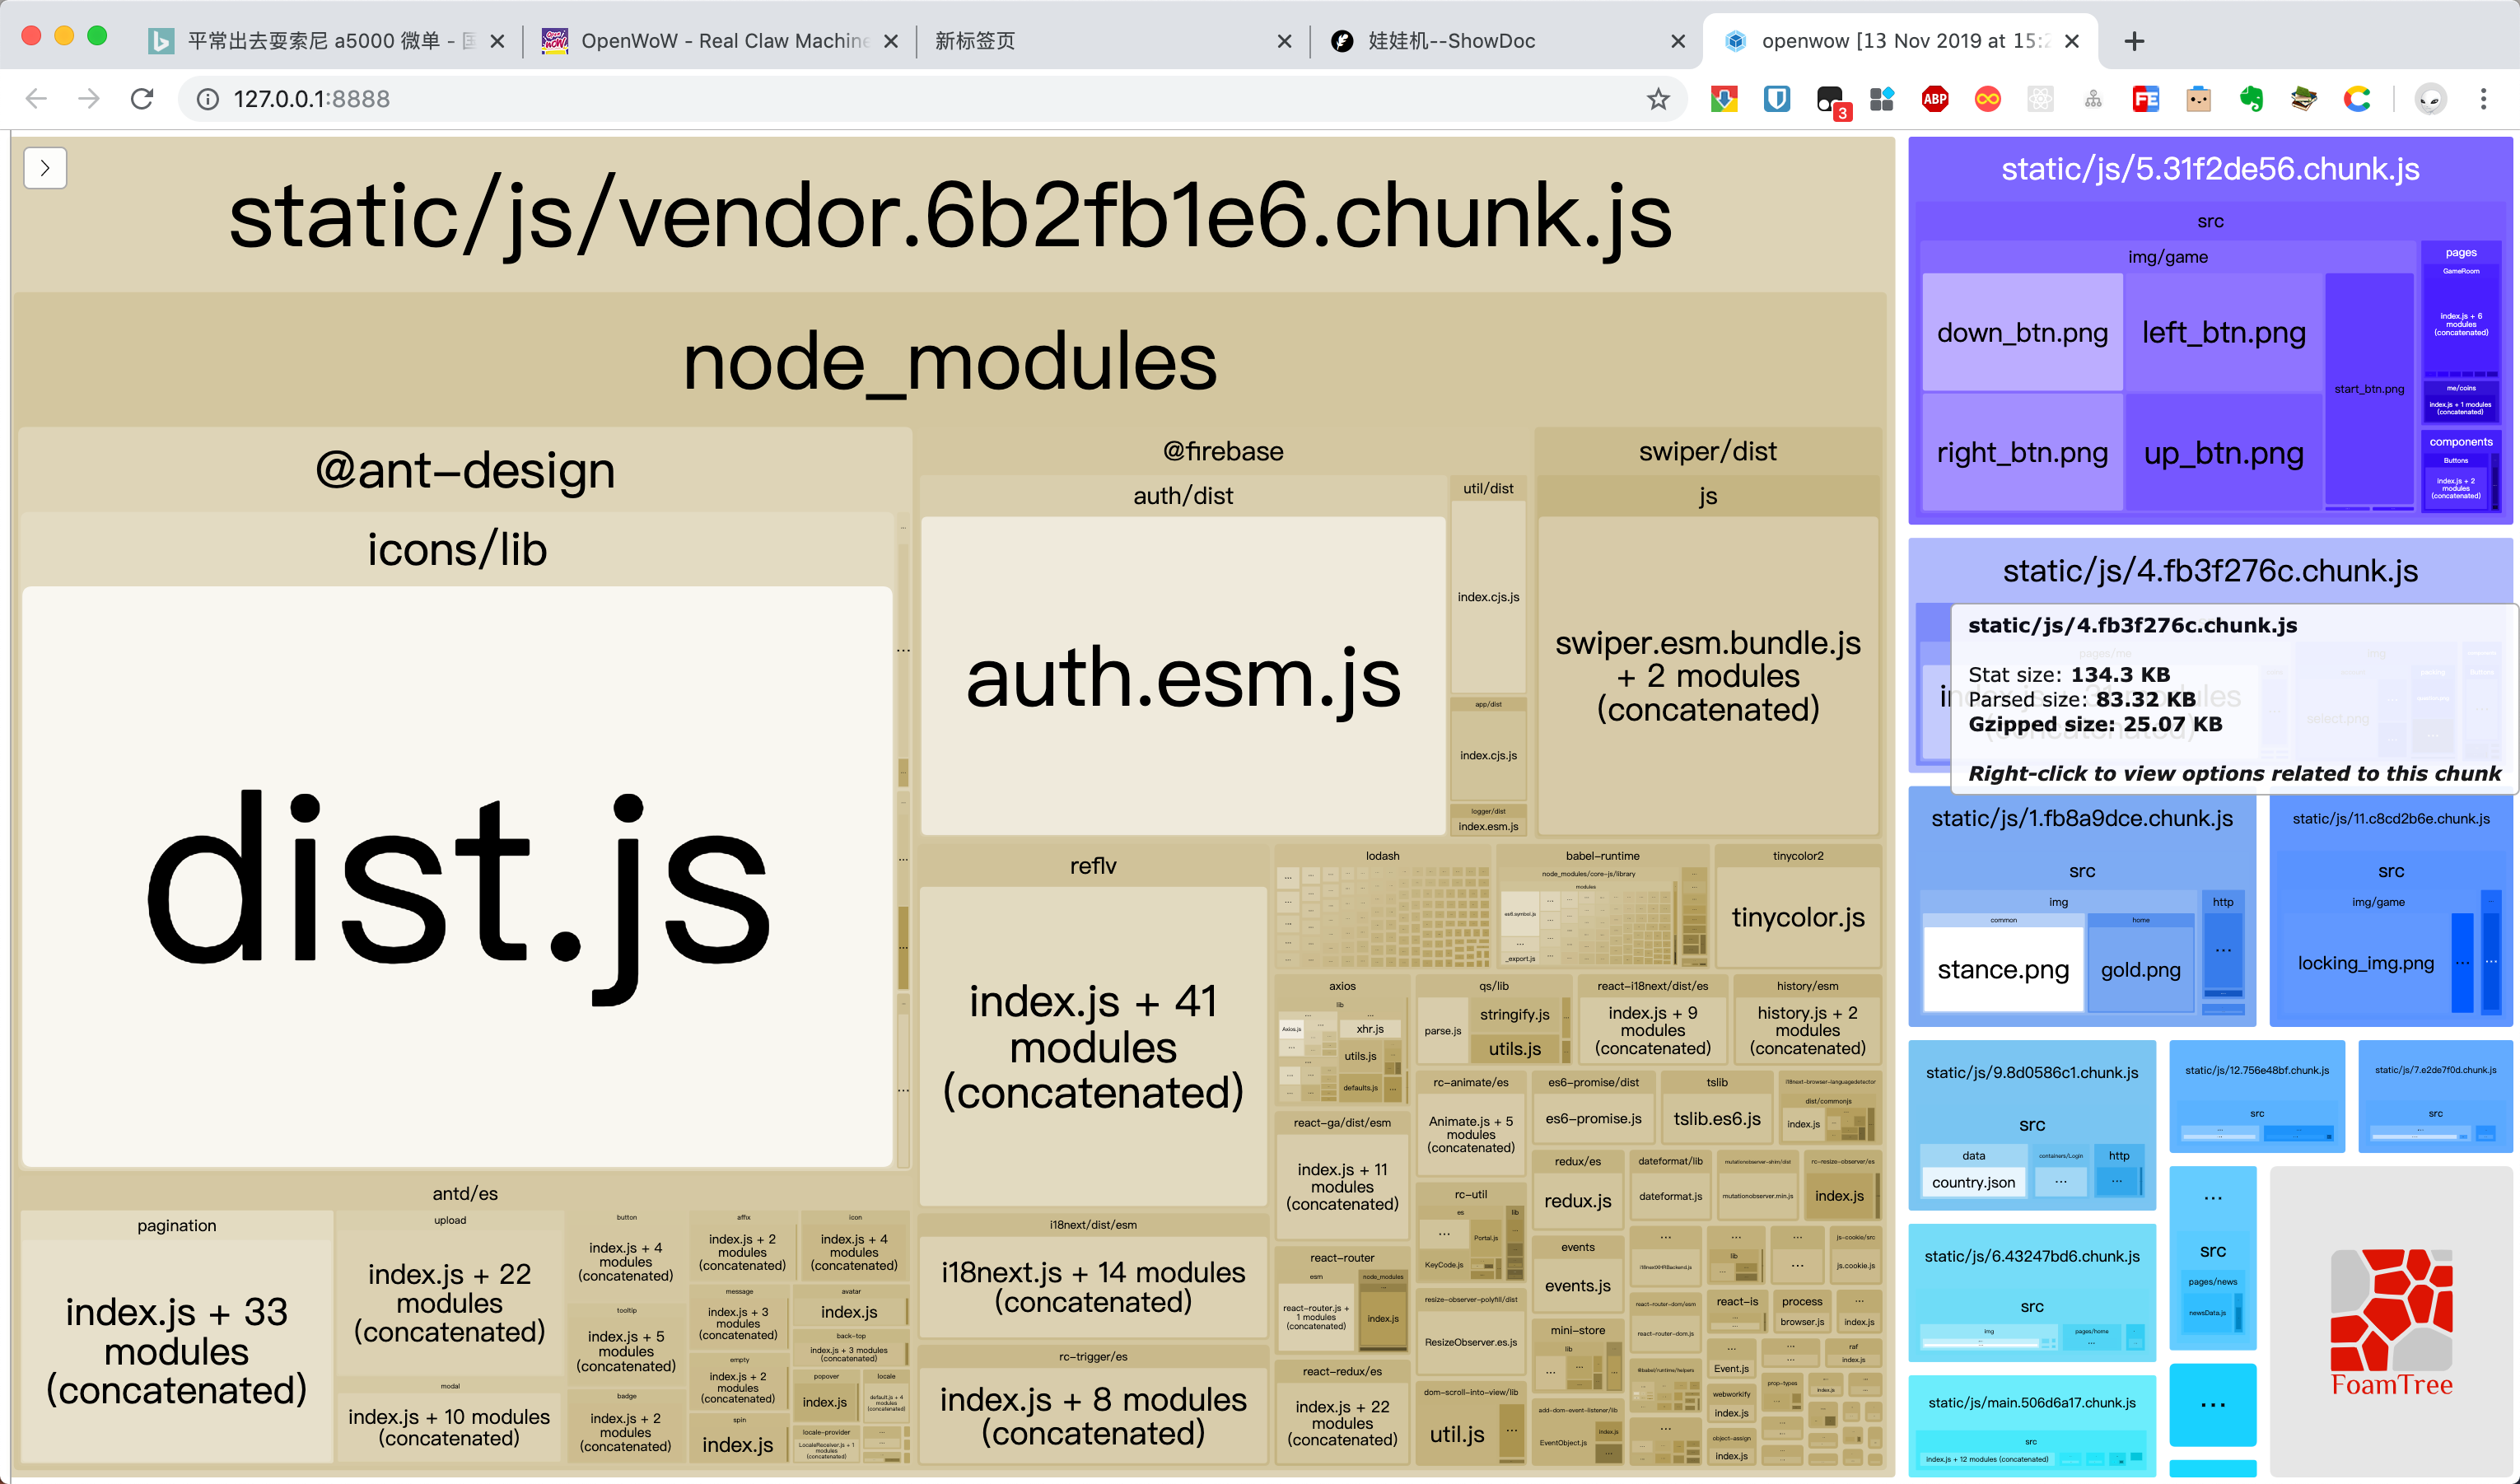Select the auth.esm.js block
This screenshot has height=1484, width=2520.
tap(1183, 676)
